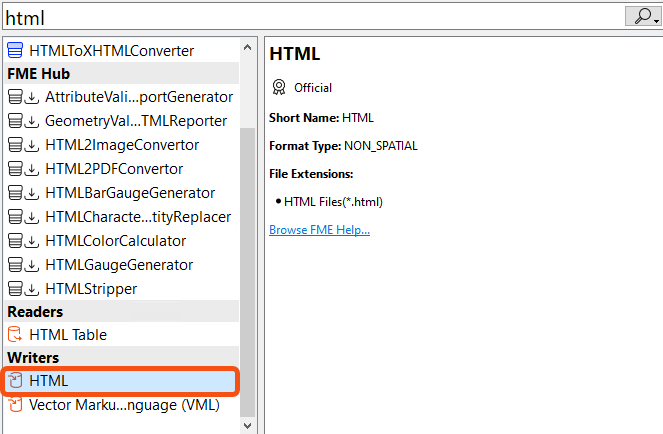
Task: Click HTMLStripper download icon
Action: [31, 289]
